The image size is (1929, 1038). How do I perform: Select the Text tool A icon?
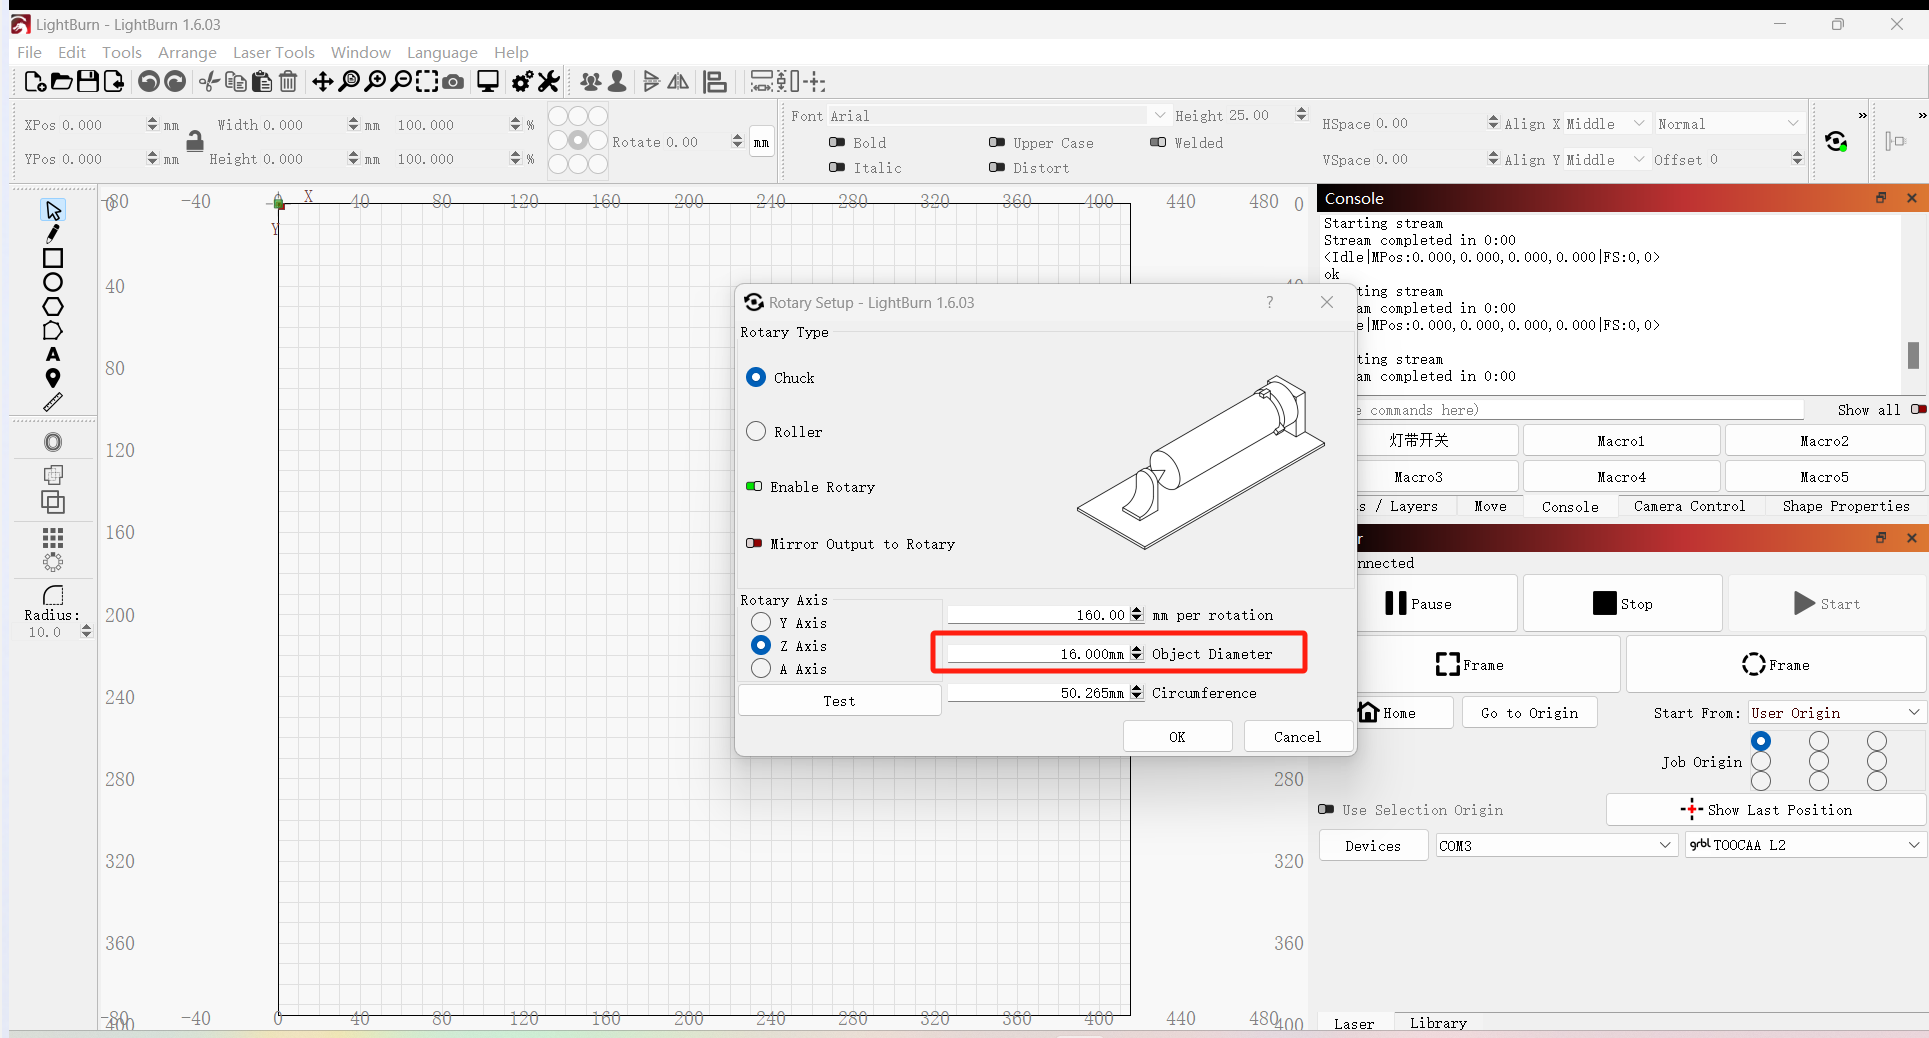click(53, 354)
